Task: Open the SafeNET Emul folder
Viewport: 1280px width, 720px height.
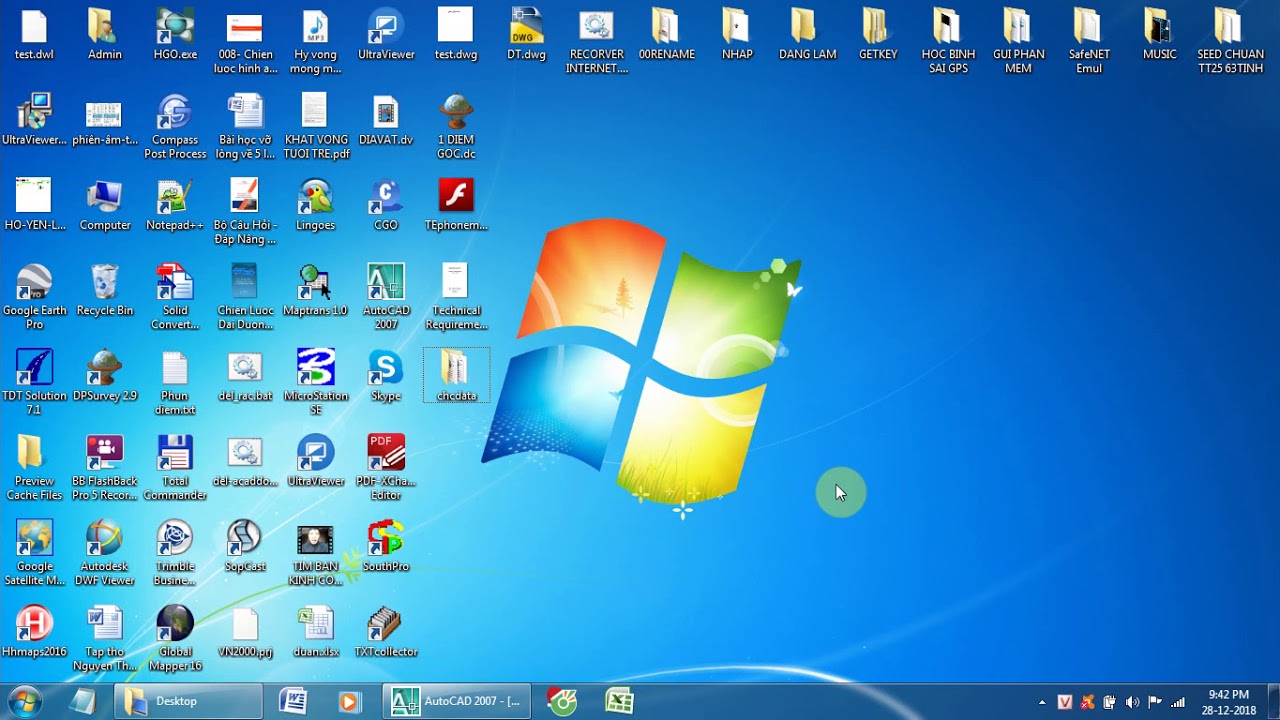Action: [x=1089, y=40]
